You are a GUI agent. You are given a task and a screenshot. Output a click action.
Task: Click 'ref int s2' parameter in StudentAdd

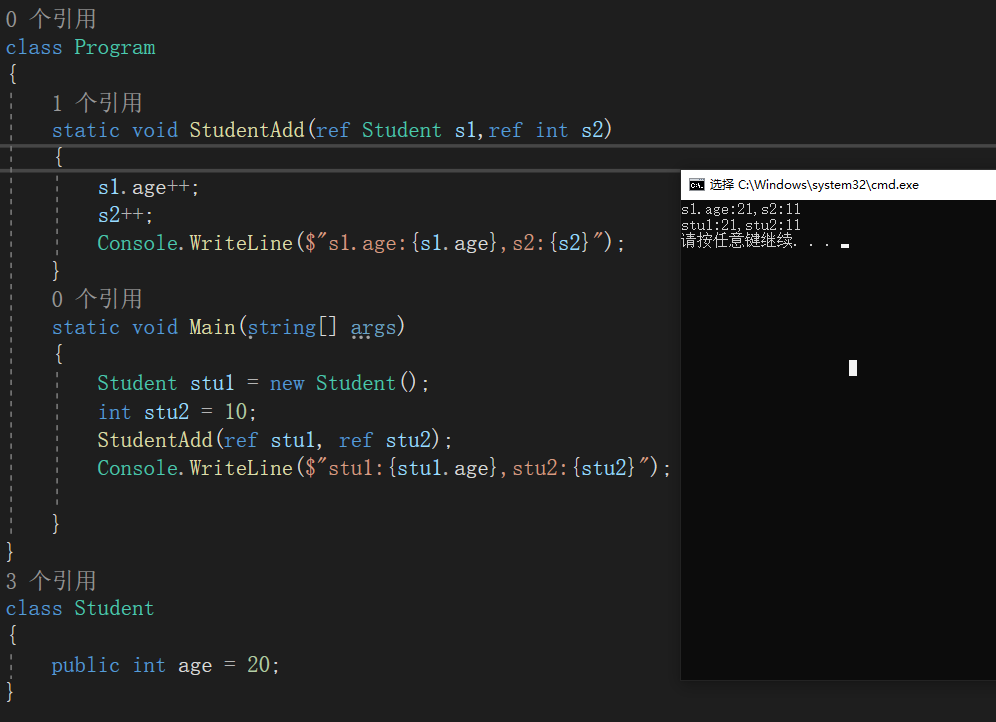tap(546, 130)
